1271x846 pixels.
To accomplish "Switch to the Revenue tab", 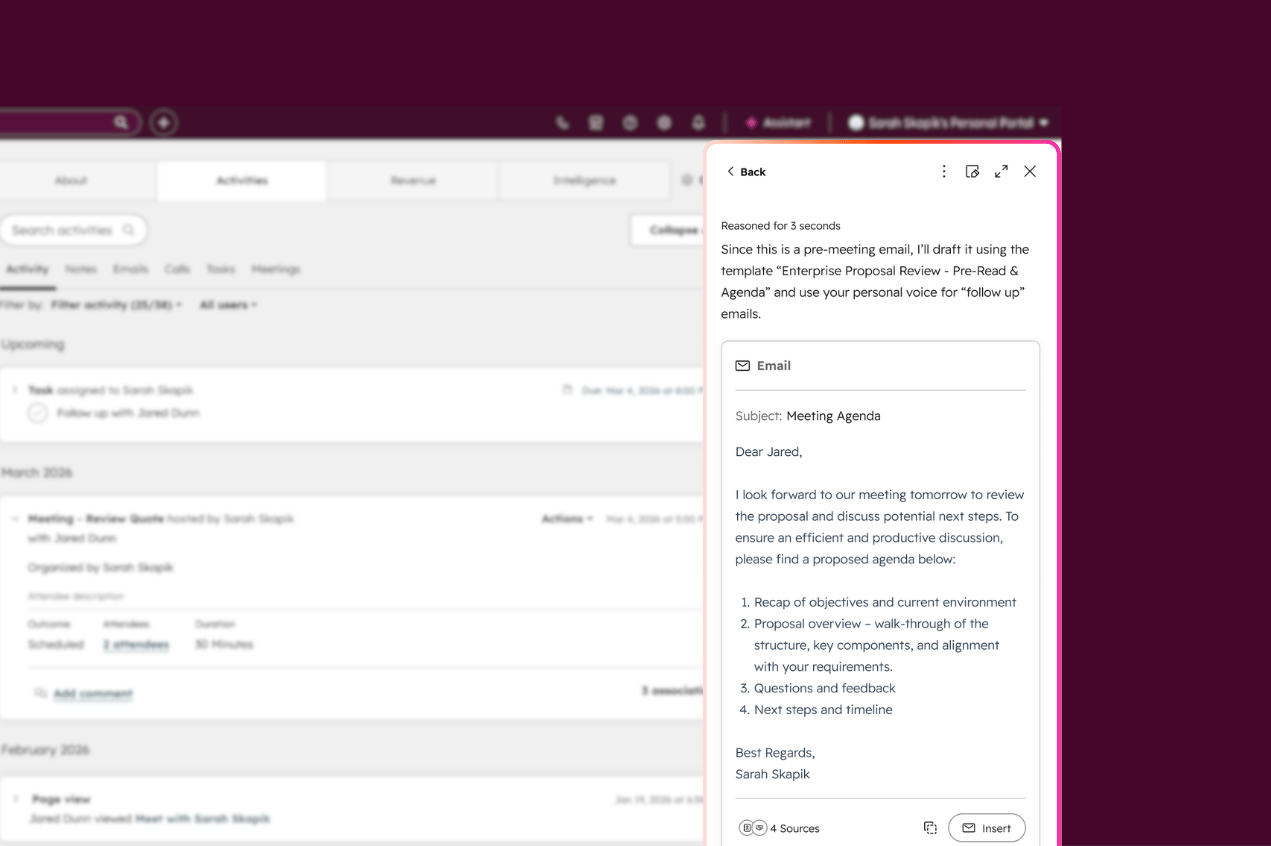I will [412, 181].
